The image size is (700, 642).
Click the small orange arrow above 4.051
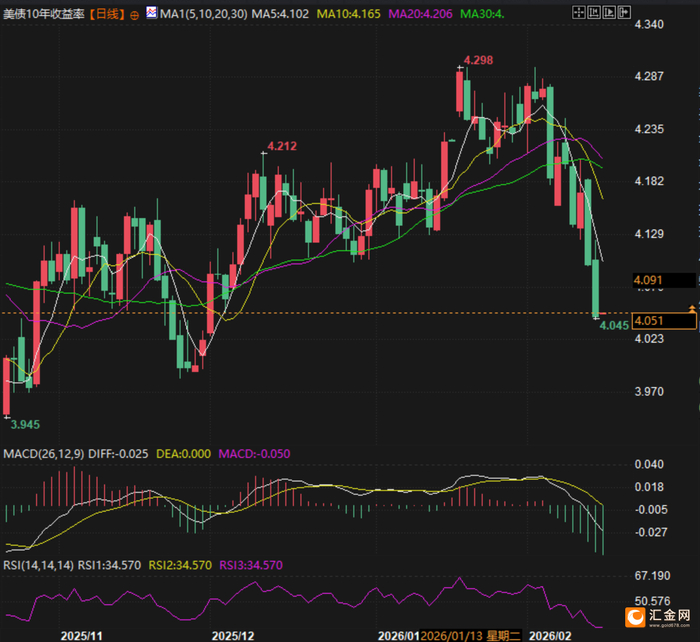pyautogui.click(x=692, y=308)
